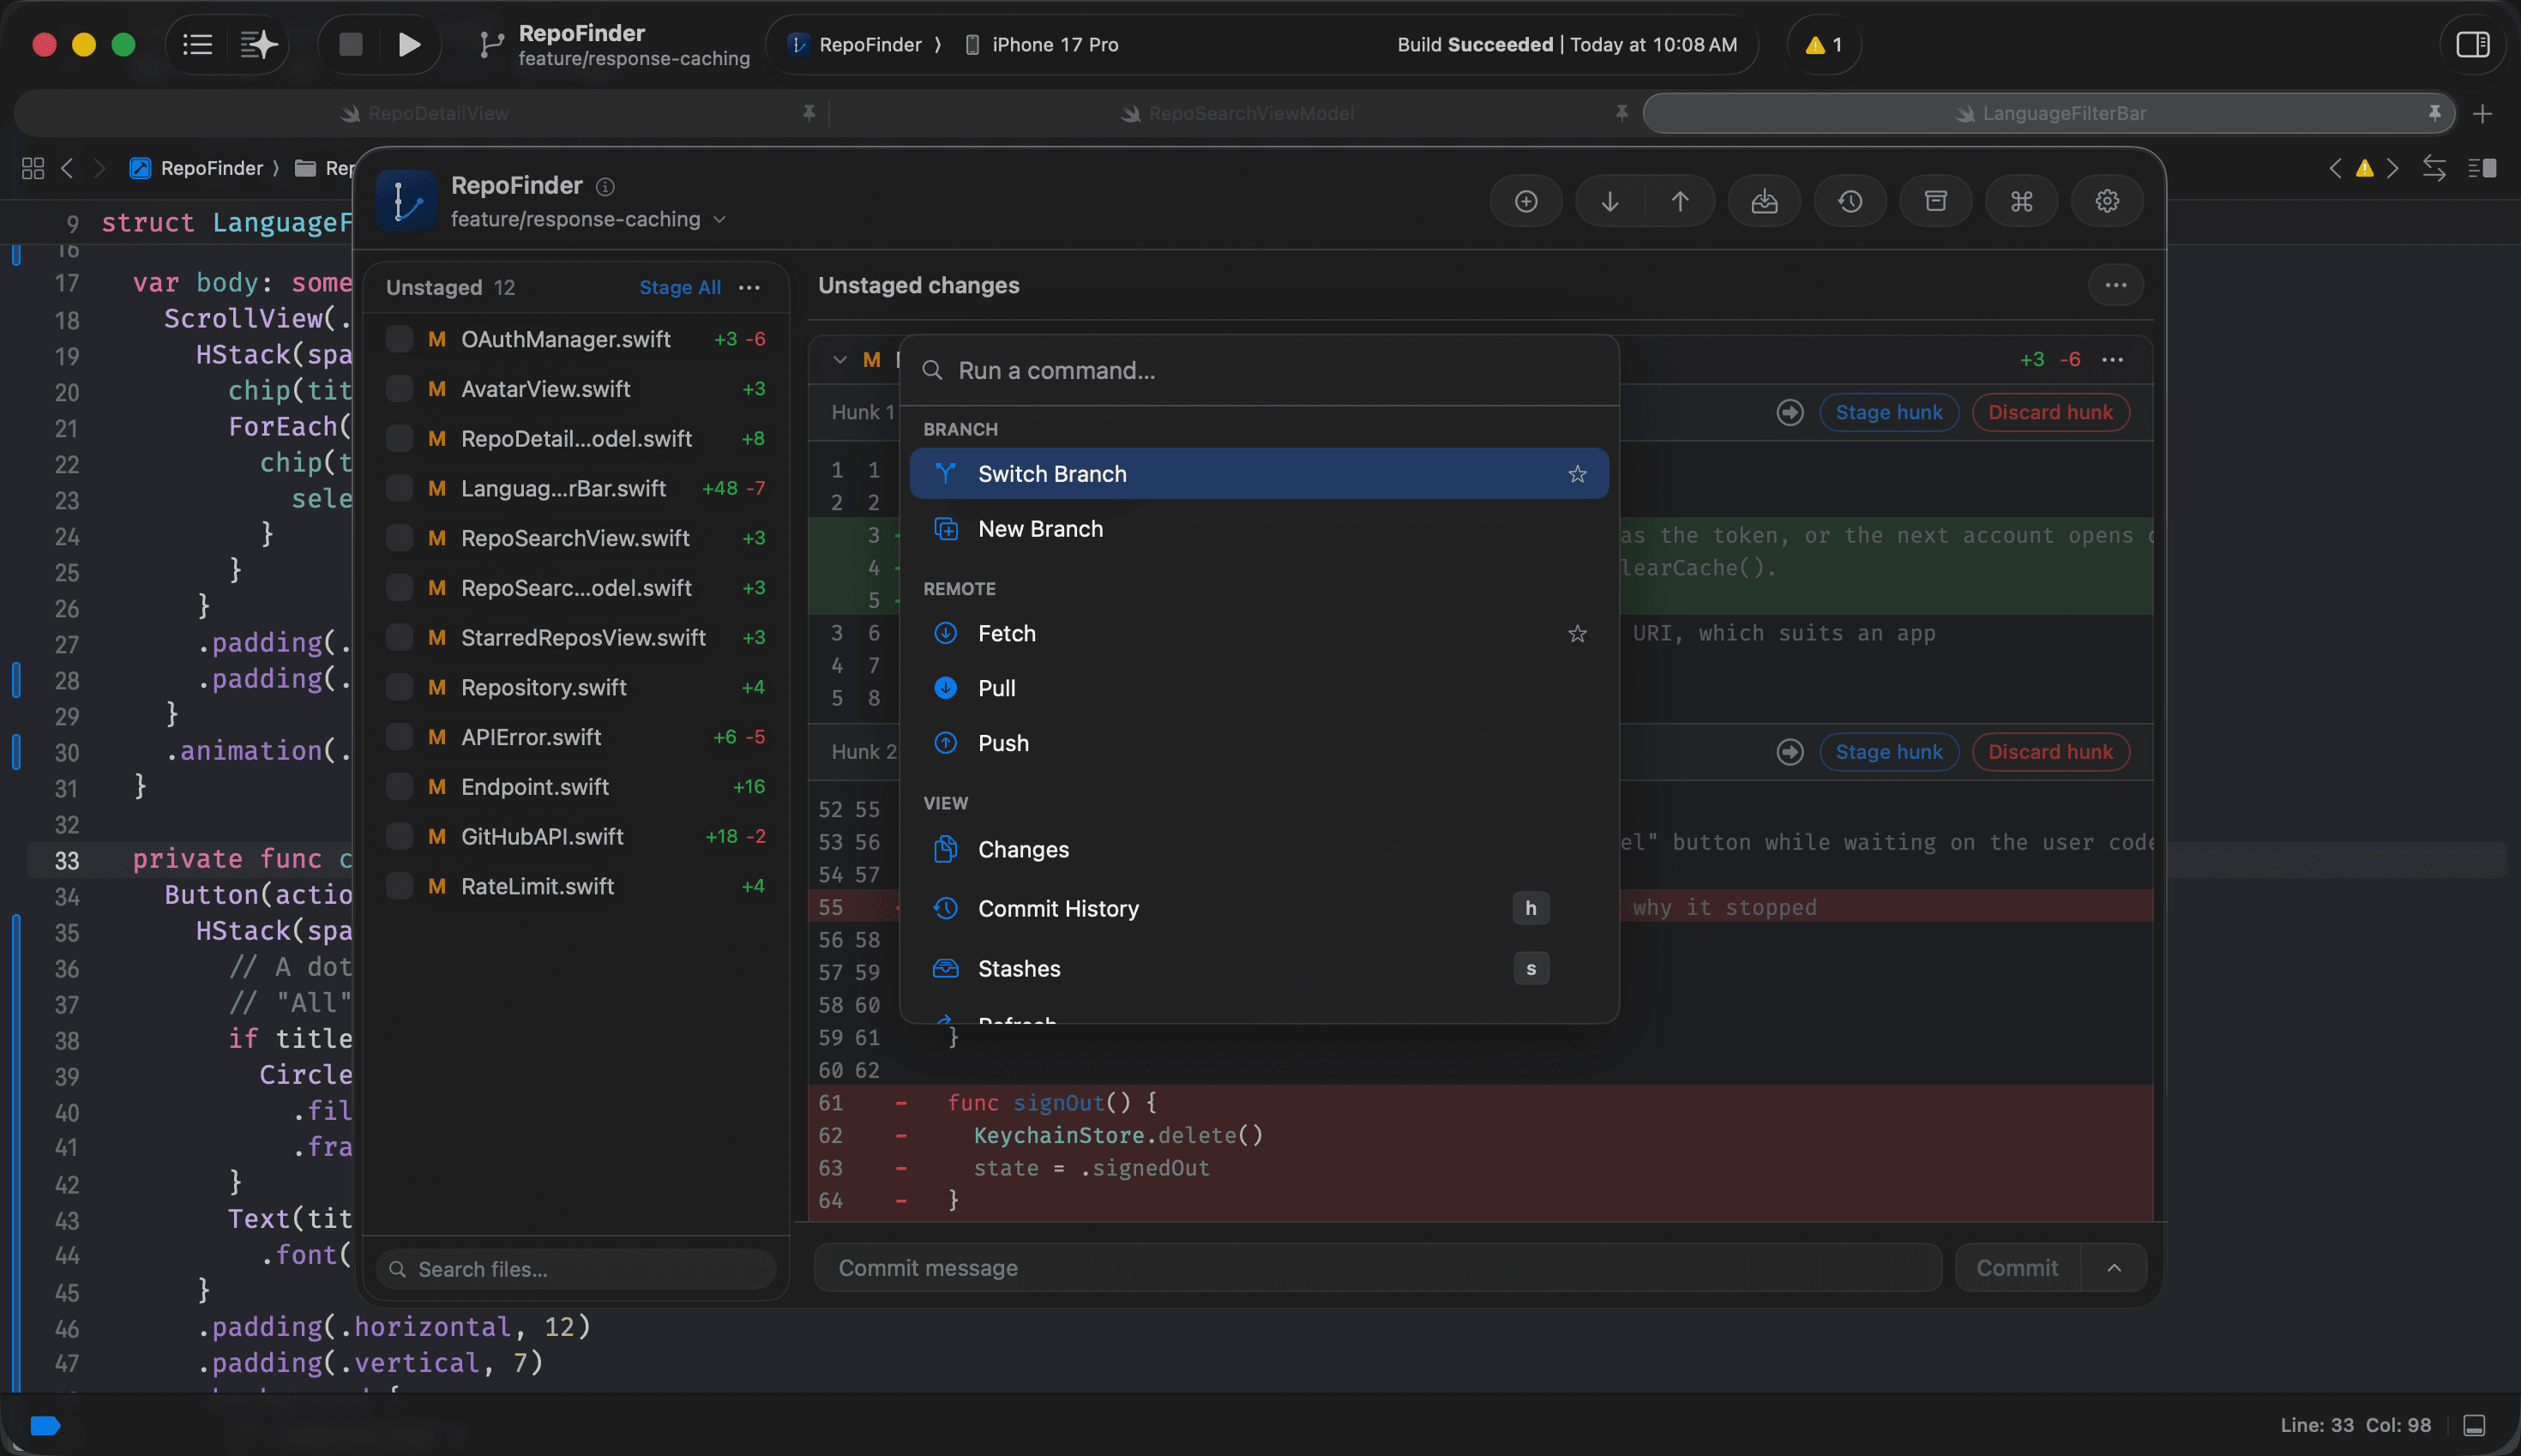Click the new item plus icon in the RepoFinder git panel
This screenshot has width=2521, height=1456.
tap(1525, 201)
